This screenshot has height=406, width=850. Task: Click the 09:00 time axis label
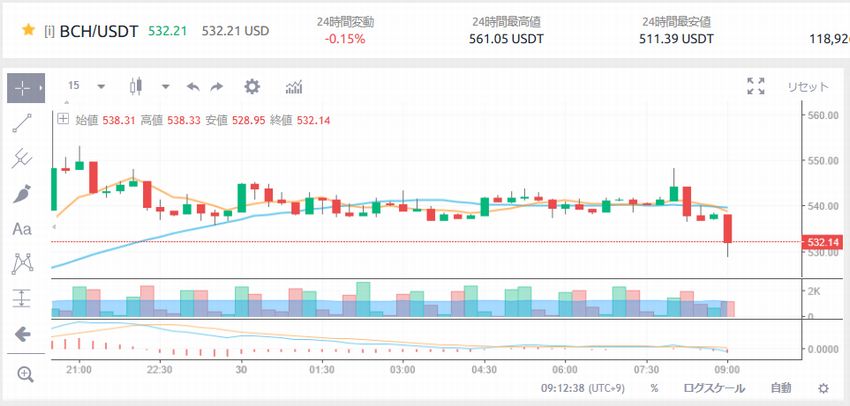coord(727,370)
